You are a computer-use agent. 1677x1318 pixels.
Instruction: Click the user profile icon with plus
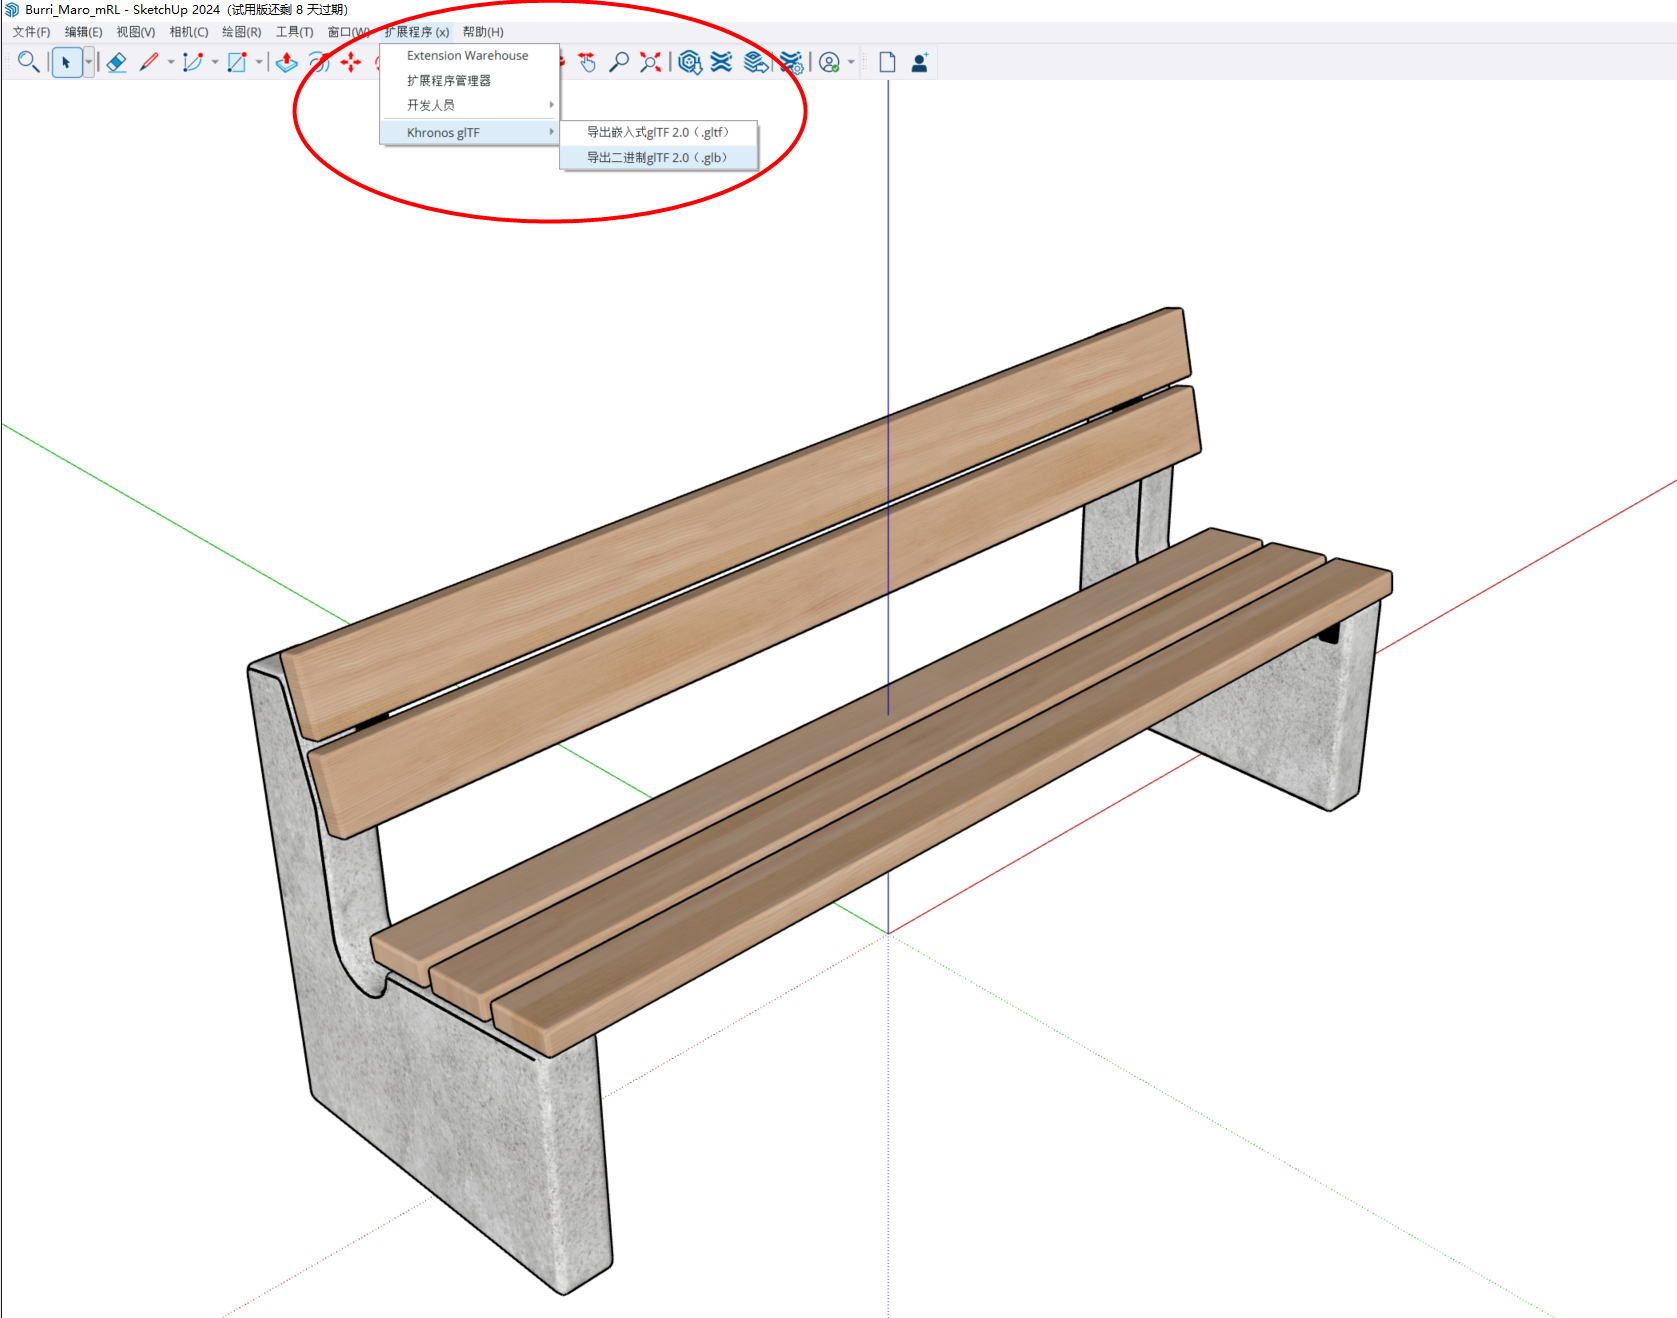pos(920,62)
